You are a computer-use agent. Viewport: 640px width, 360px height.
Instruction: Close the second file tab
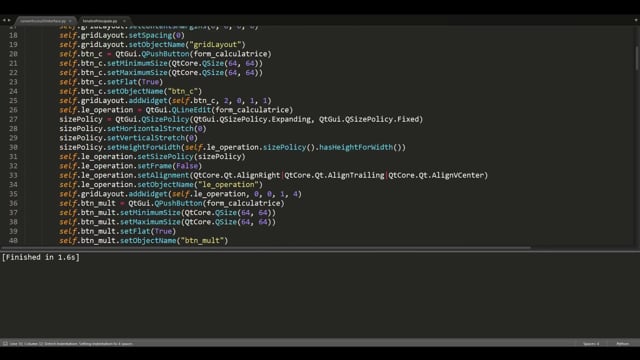point(124,20)
